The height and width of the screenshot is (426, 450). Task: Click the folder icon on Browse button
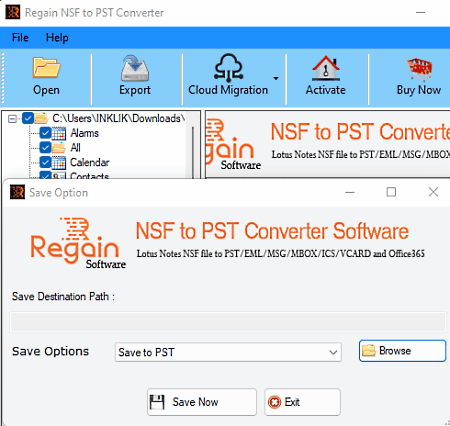coord(369,351)
